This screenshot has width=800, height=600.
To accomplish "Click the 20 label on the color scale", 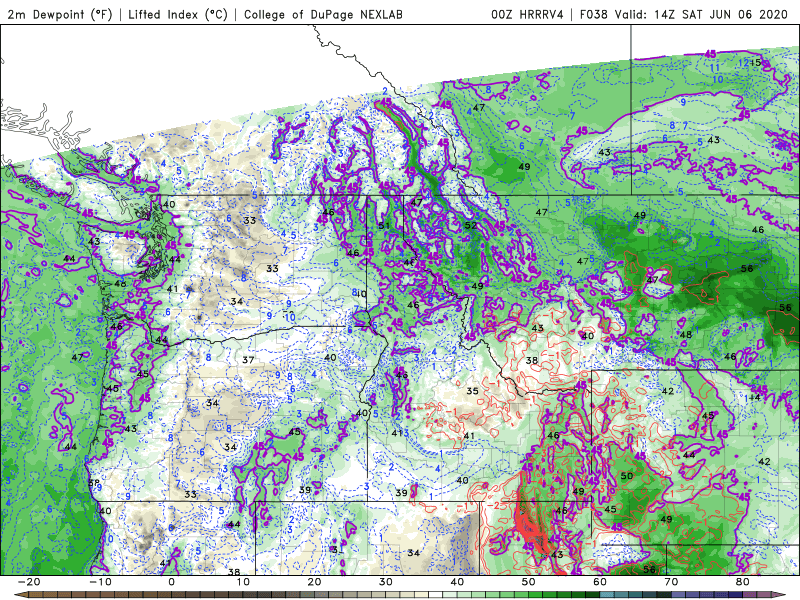I will pos(314,582).
